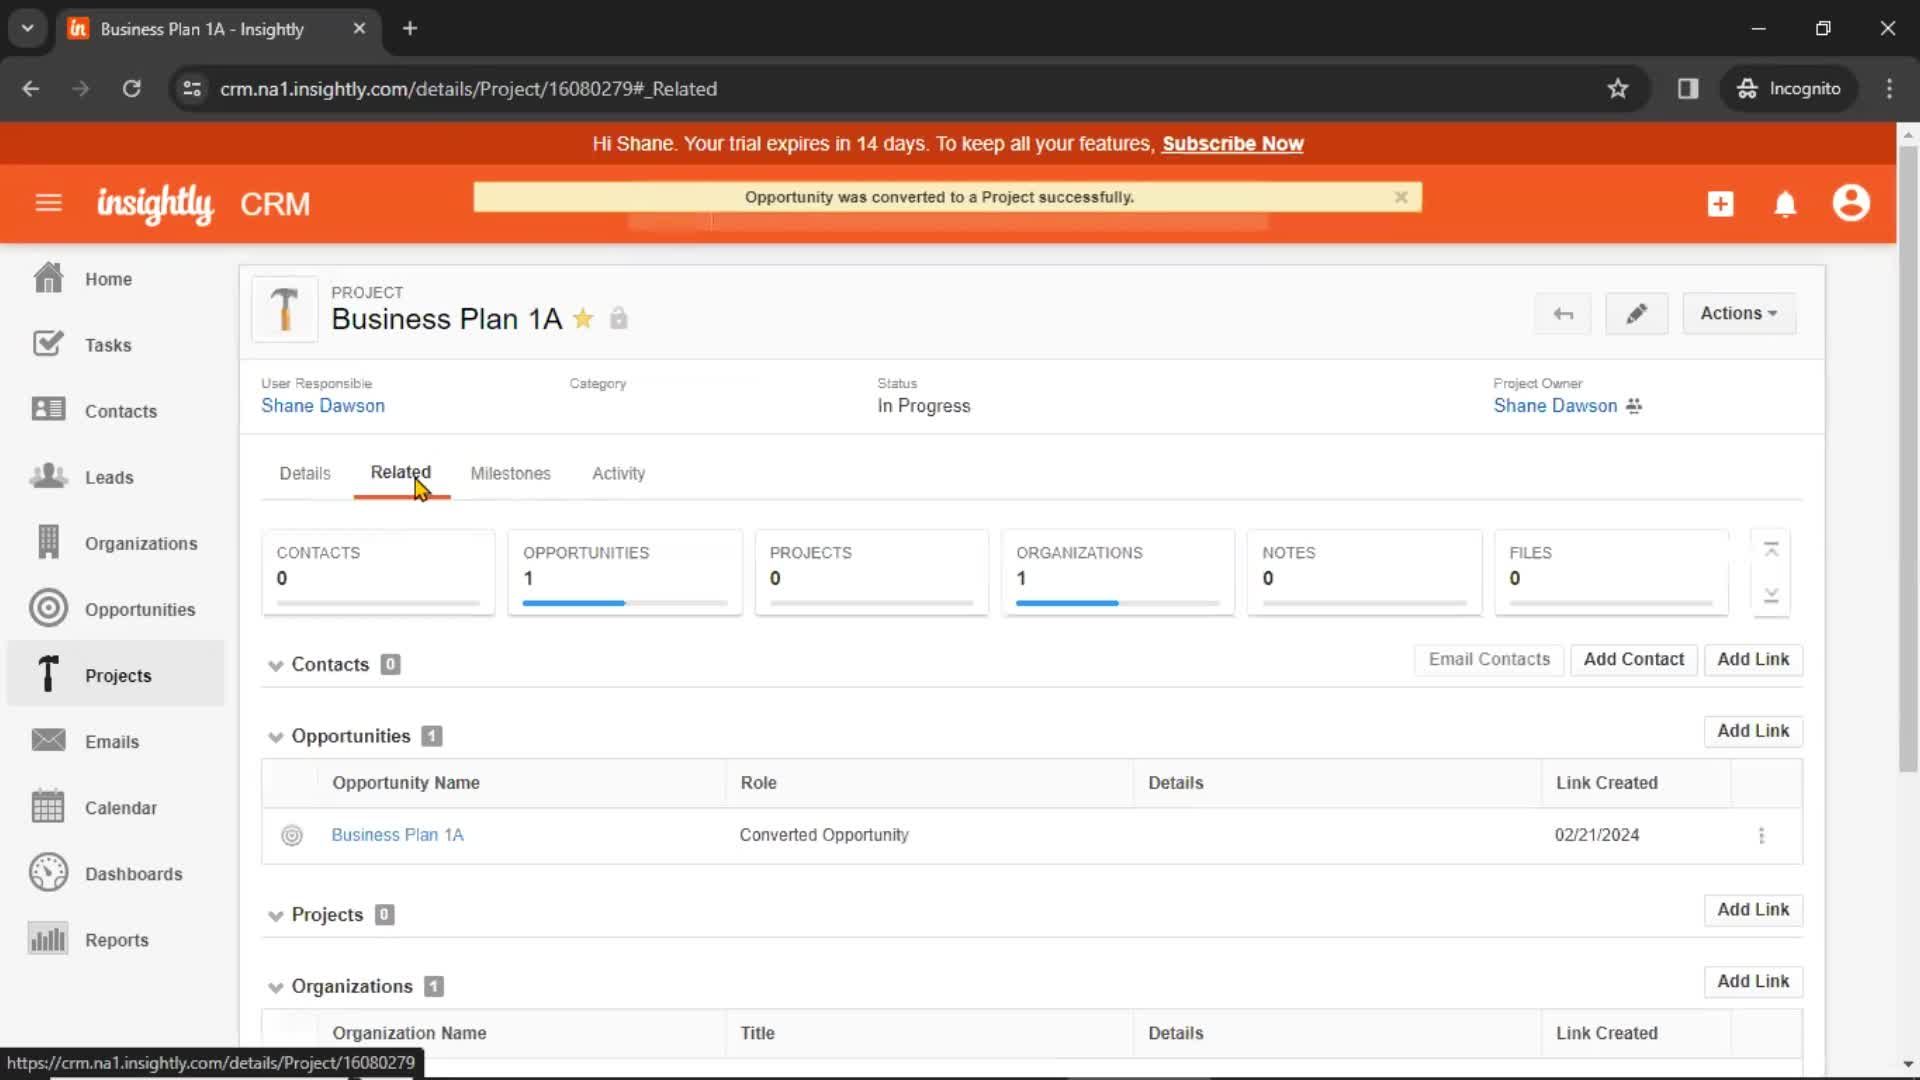Switch to the Details tab

coord(305,472)
